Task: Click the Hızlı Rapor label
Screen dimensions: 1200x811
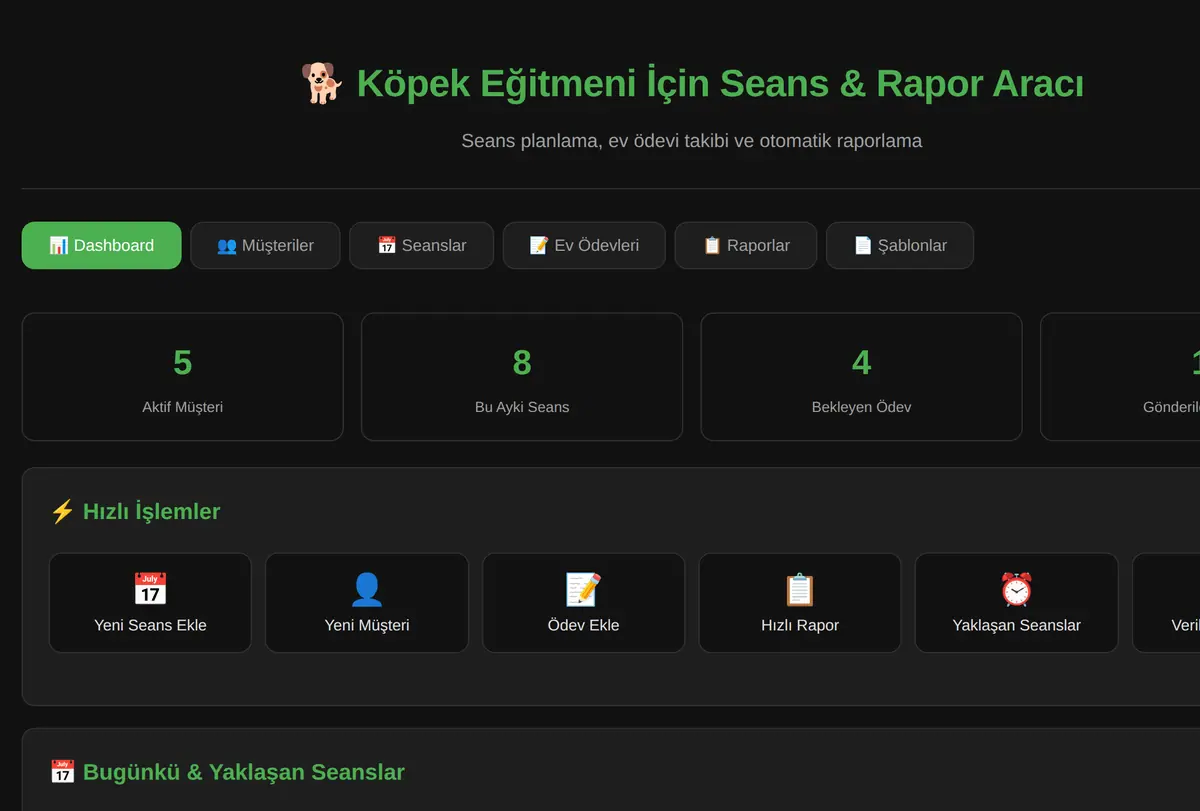Action: (800, 625)
